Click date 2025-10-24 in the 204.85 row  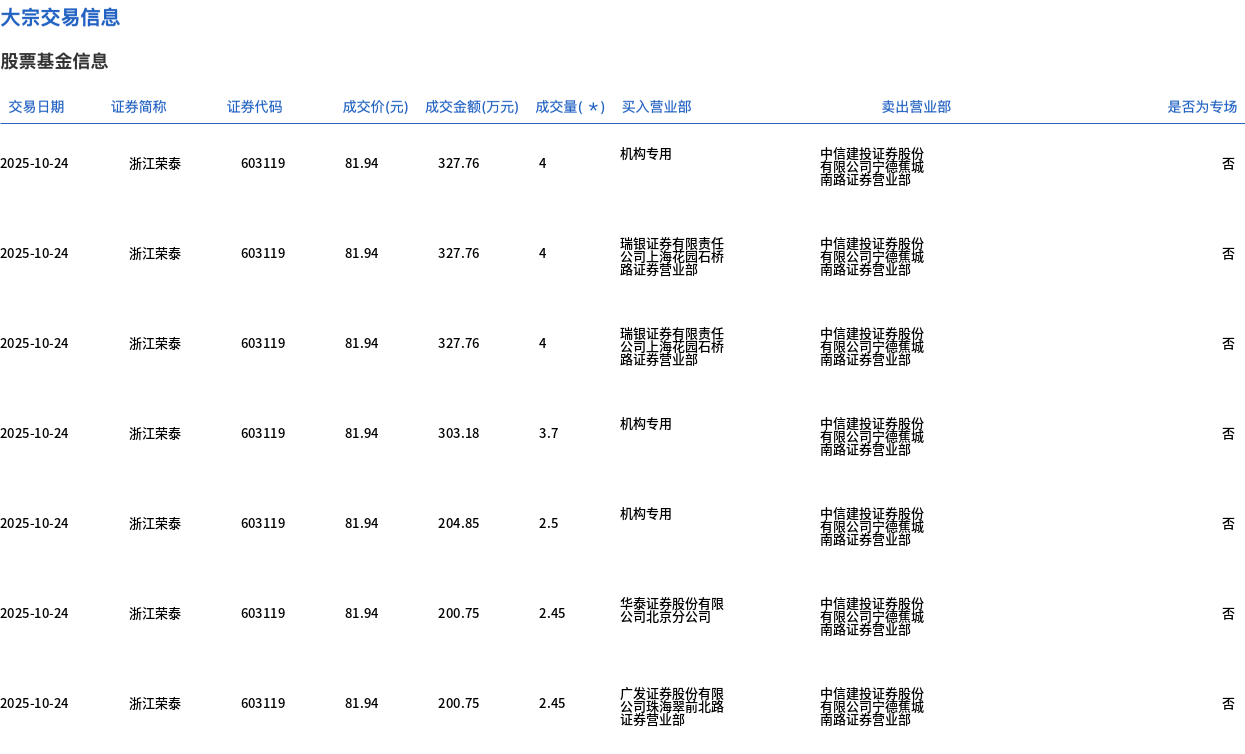(x=34, y=524)
